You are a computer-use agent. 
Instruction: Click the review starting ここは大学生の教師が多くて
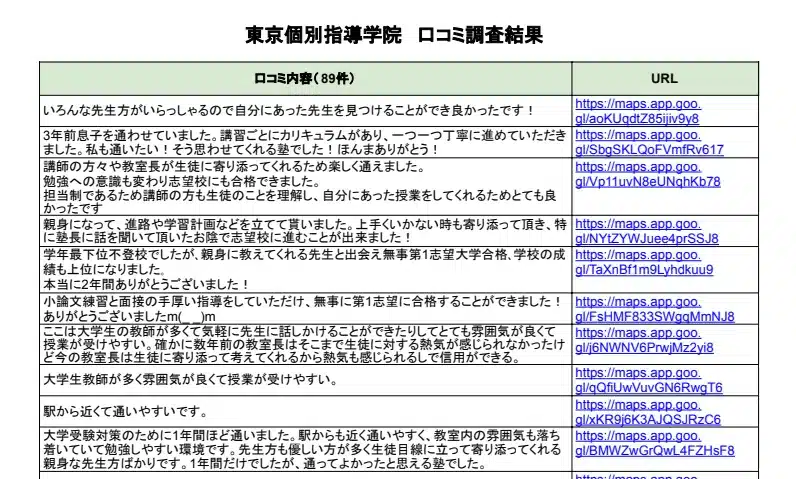(x=304, y=345)
